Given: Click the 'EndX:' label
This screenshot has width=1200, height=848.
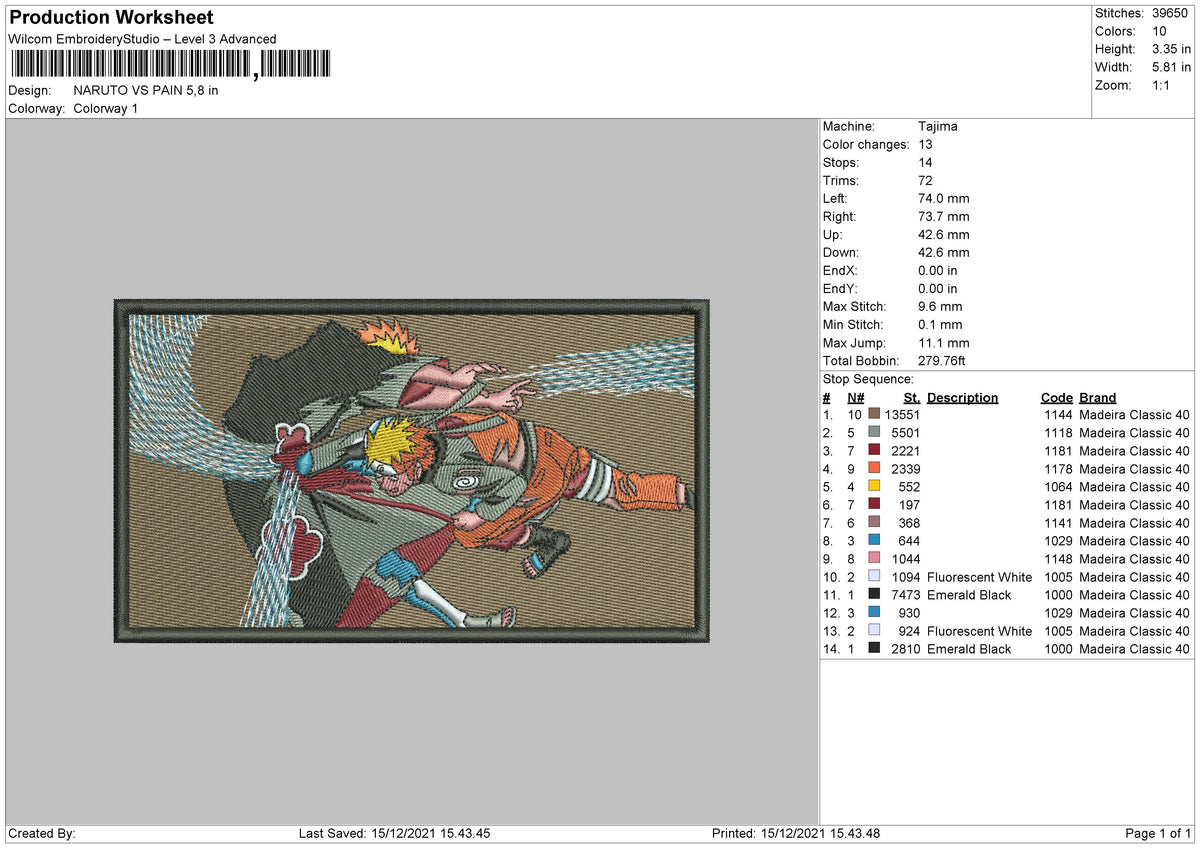Looking at the screenshot, I should click(x=840, y=271).
